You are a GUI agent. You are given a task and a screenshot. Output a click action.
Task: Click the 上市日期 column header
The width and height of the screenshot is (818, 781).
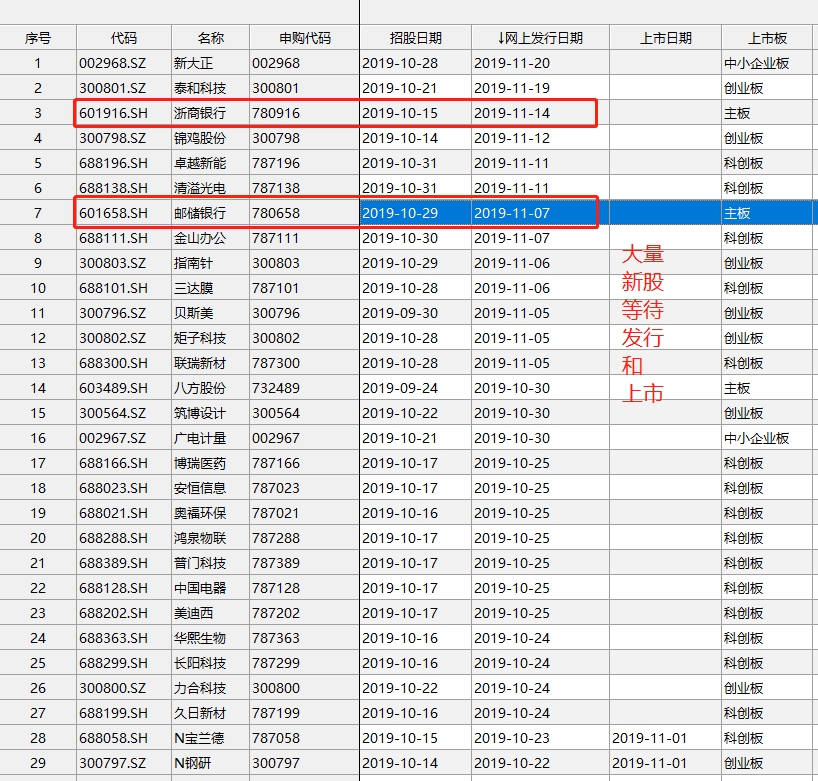(665, 38)
